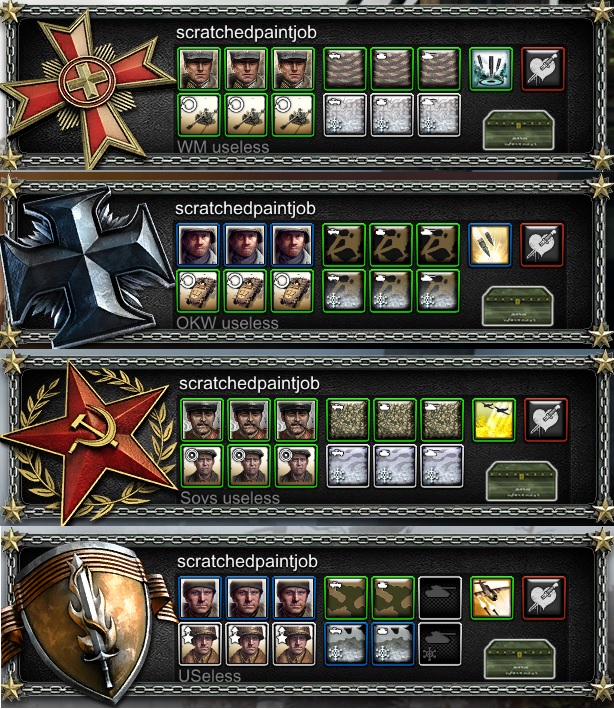This screenshot has width=614, height=709.
Task: Click the Soviet red star emblem
Action: click(x=88, y=441)
